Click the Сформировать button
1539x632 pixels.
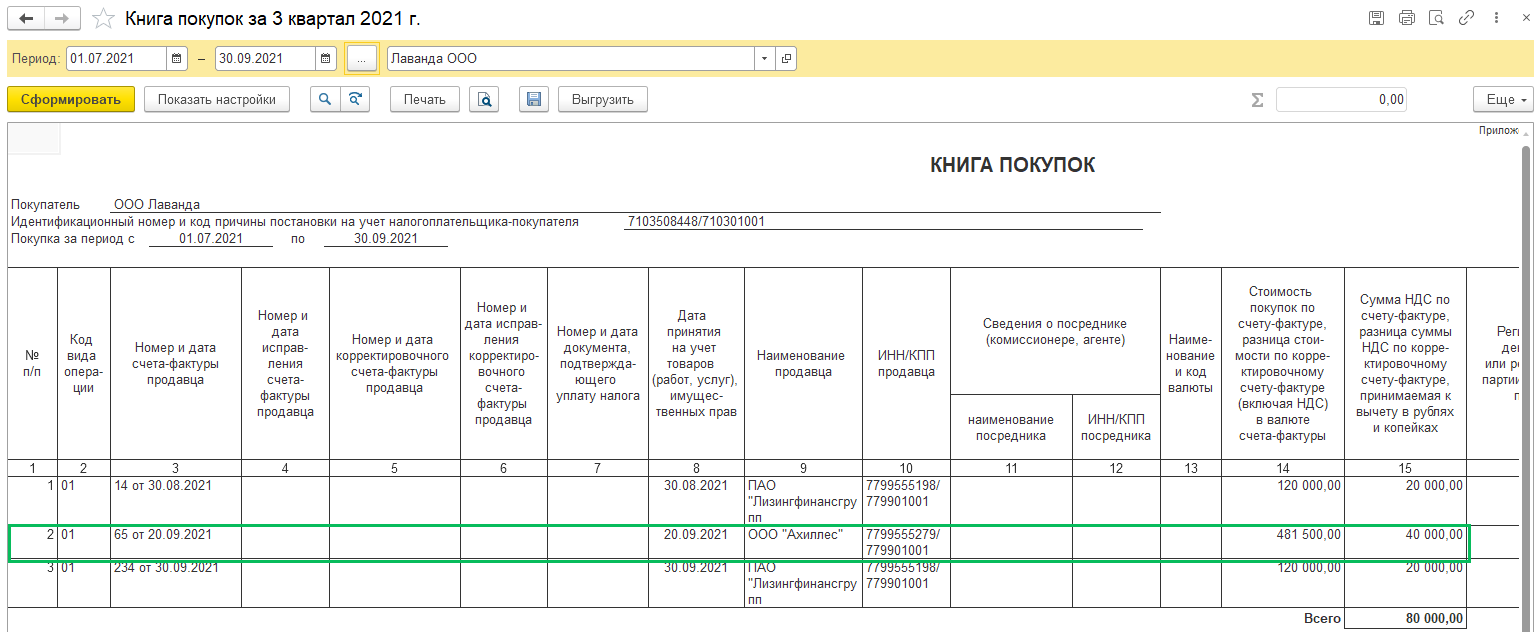[71, 99]
